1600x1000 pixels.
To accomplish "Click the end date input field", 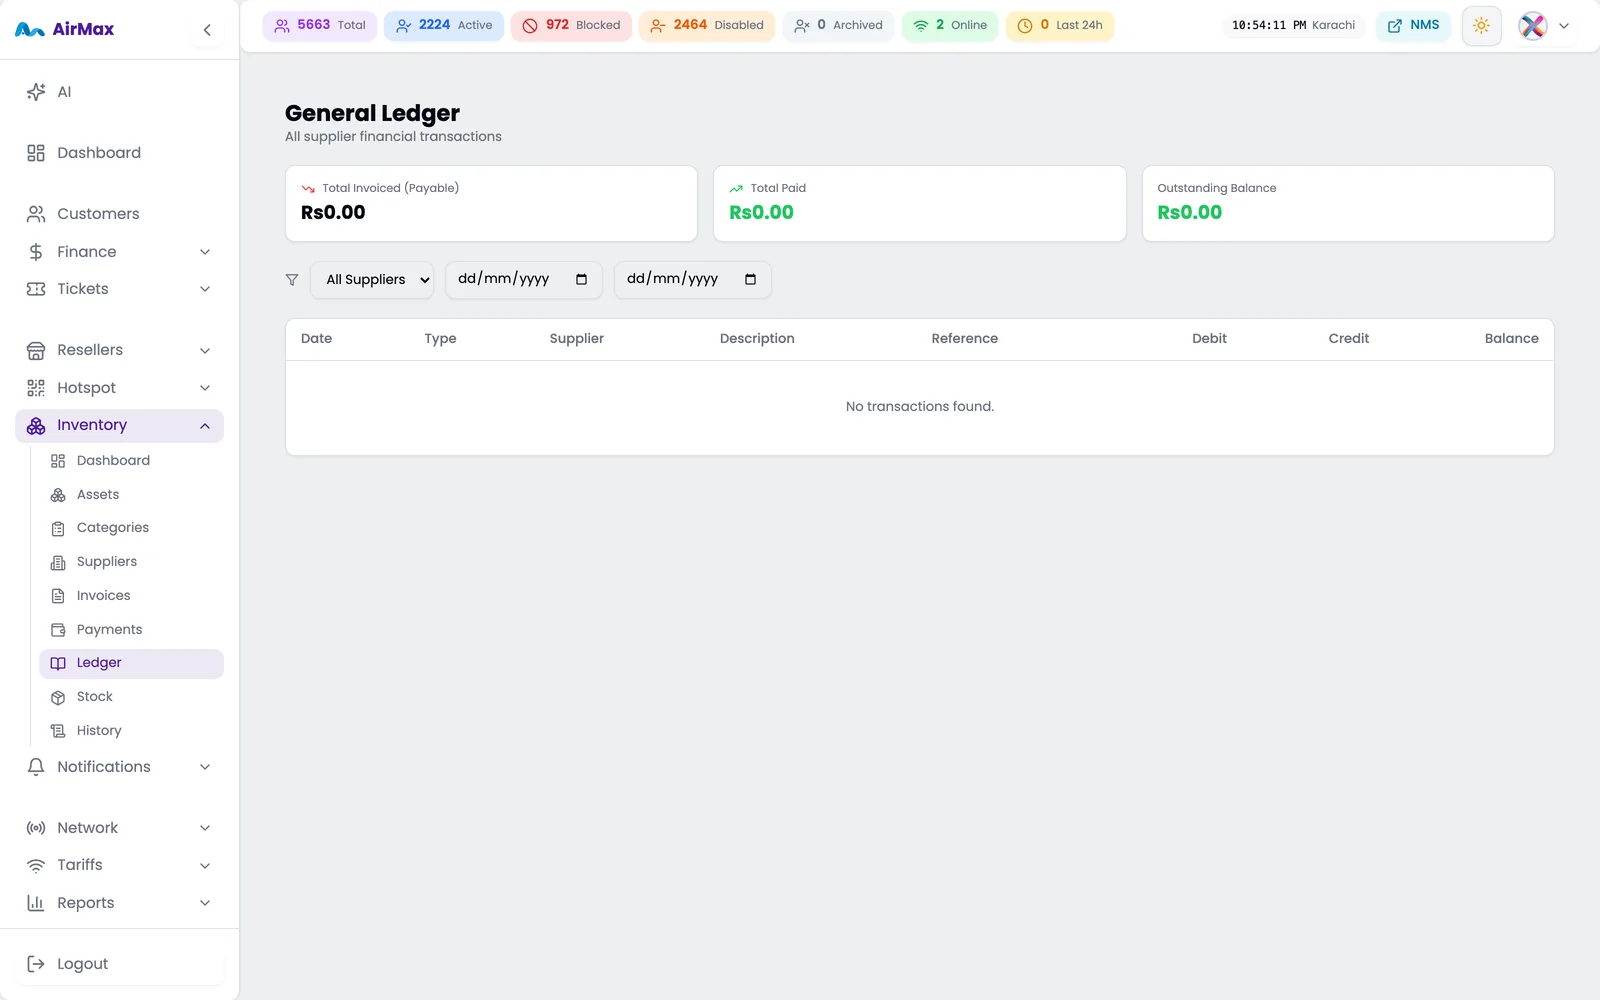I will point(692,280).
